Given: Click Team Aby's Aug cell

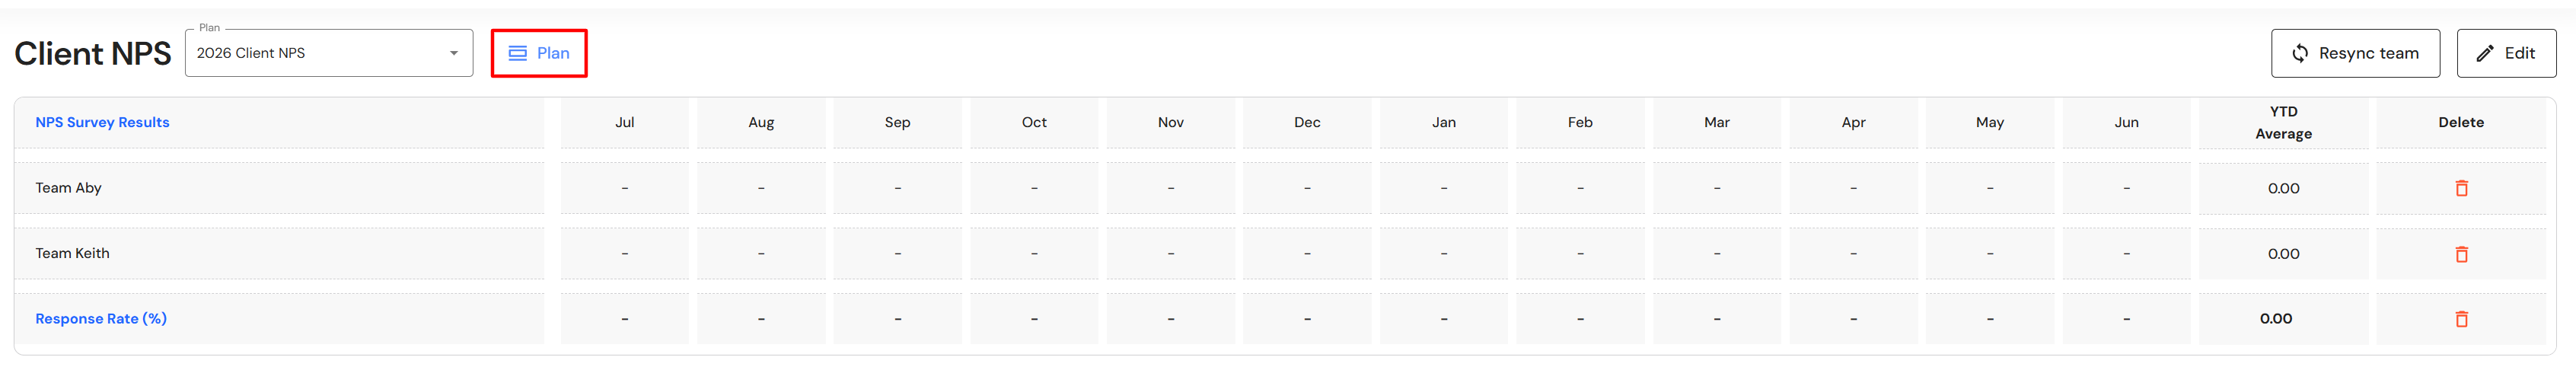Looking at the screenshot, I should click(x=761, y=188).
